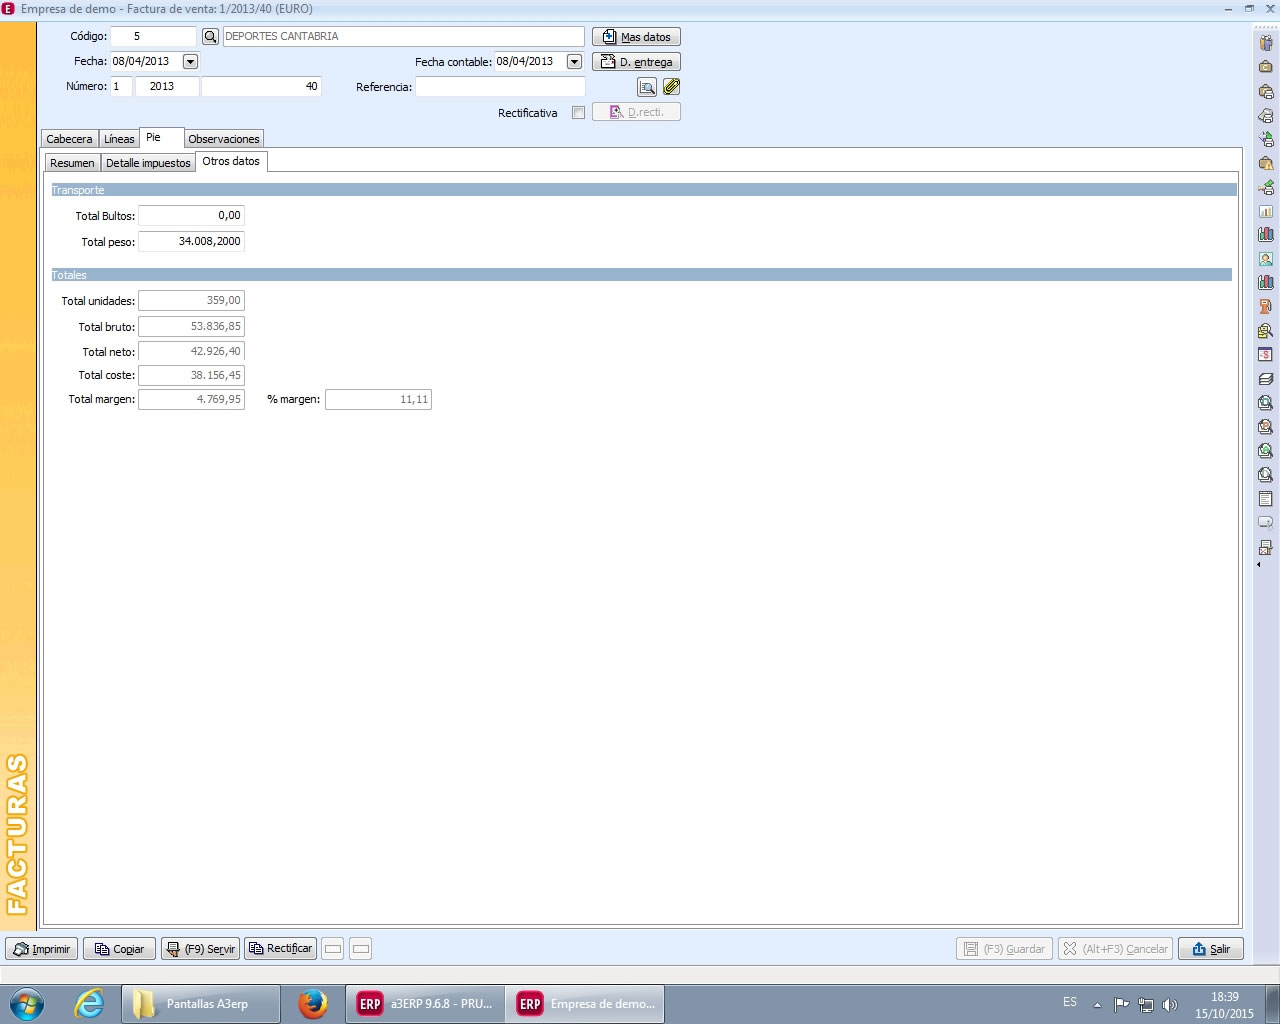Screen dimensions: 1280x1024
Task: Click the (Alt+F3) Cancelar button
Action: pyautogui.click(x=1115, y=949)
